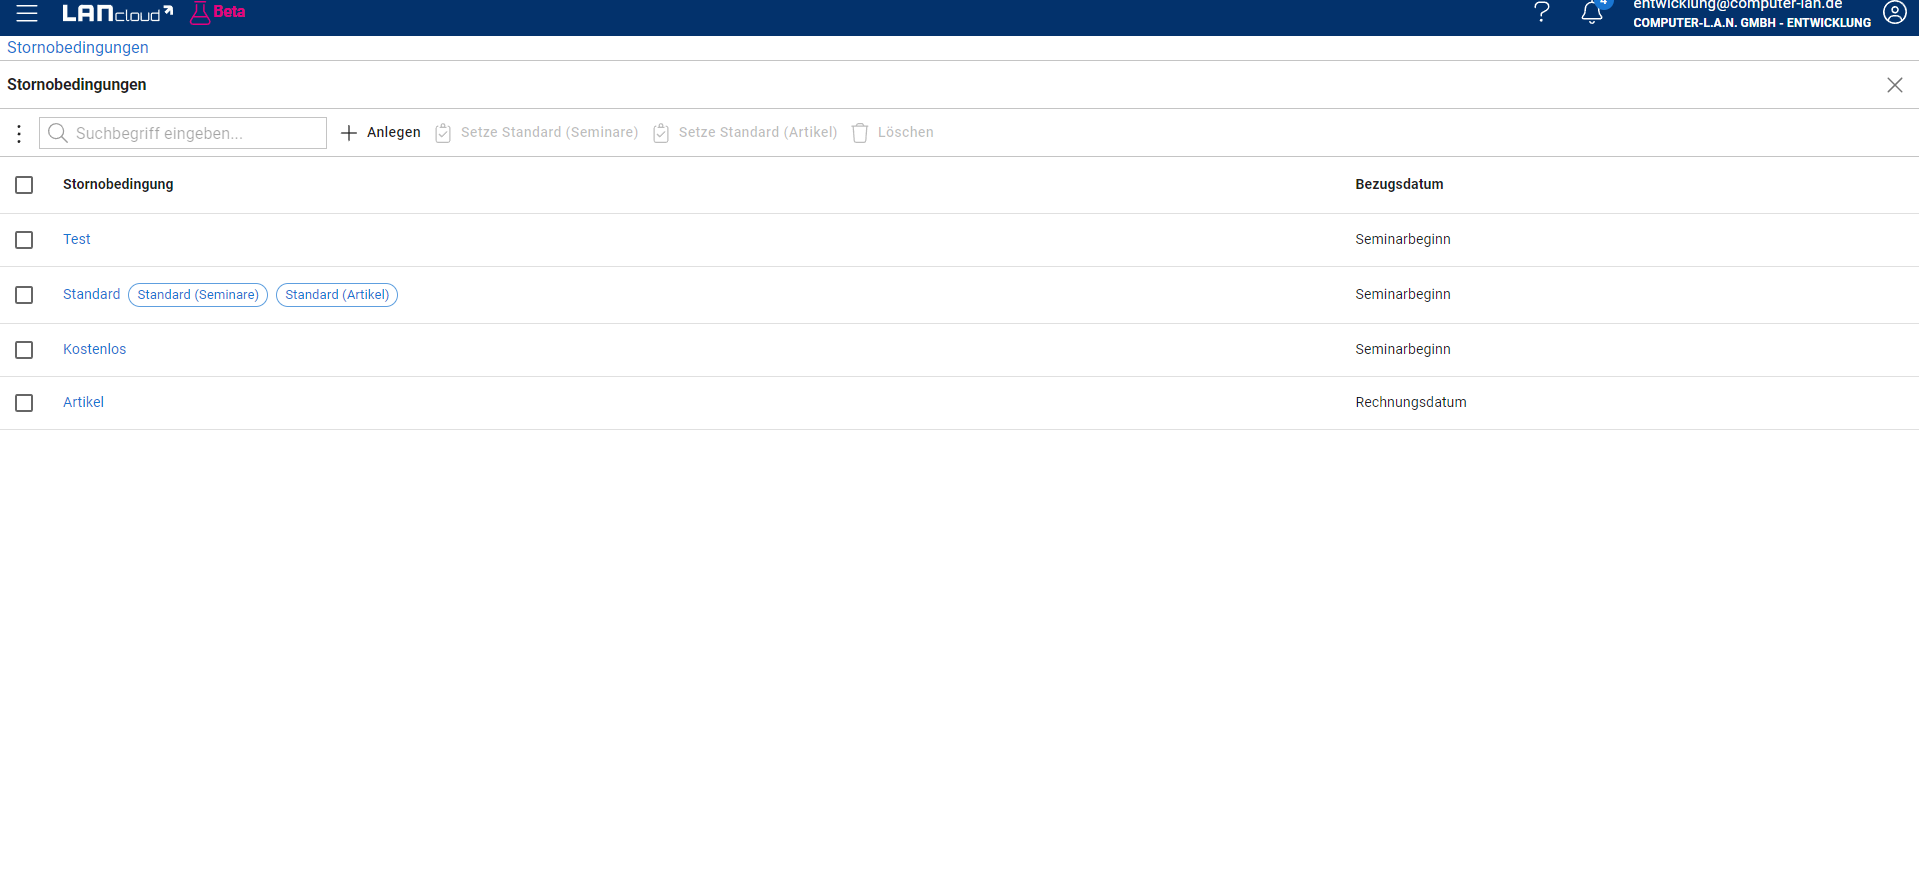Open the Artikel cancellation condition
The image size is (1919, 893).
[x=83, y=402]
